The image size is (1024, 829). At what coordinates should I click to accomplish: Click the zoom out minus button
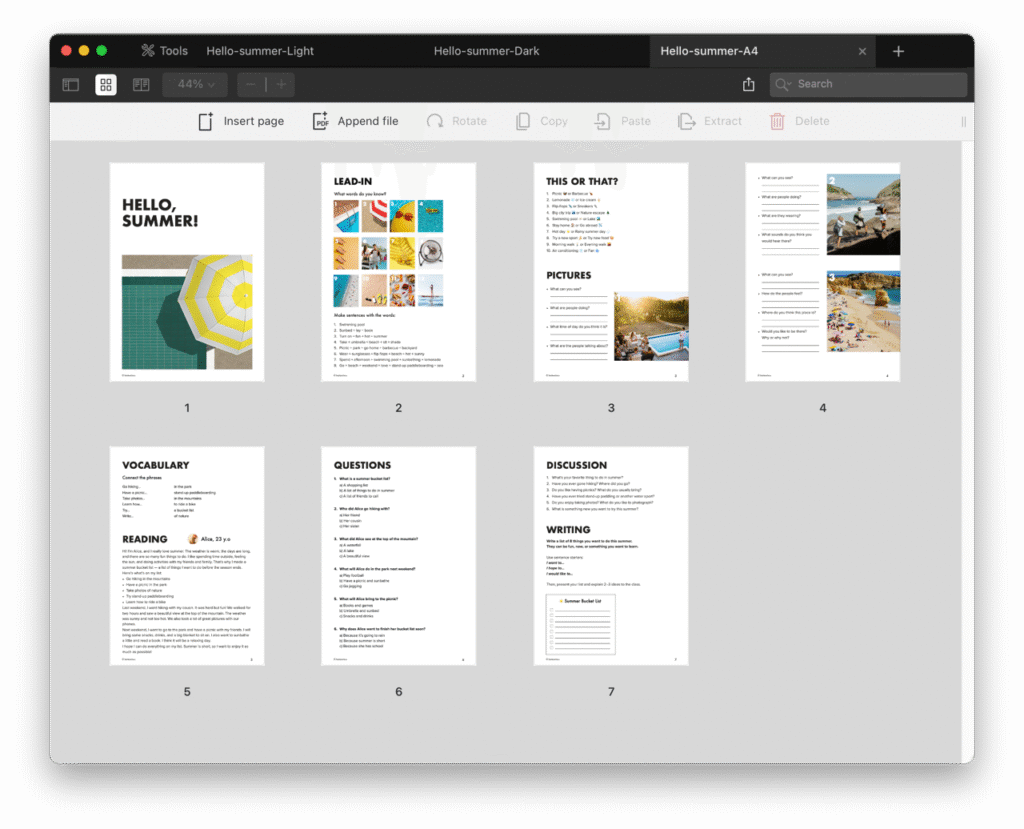pos(251,85)
